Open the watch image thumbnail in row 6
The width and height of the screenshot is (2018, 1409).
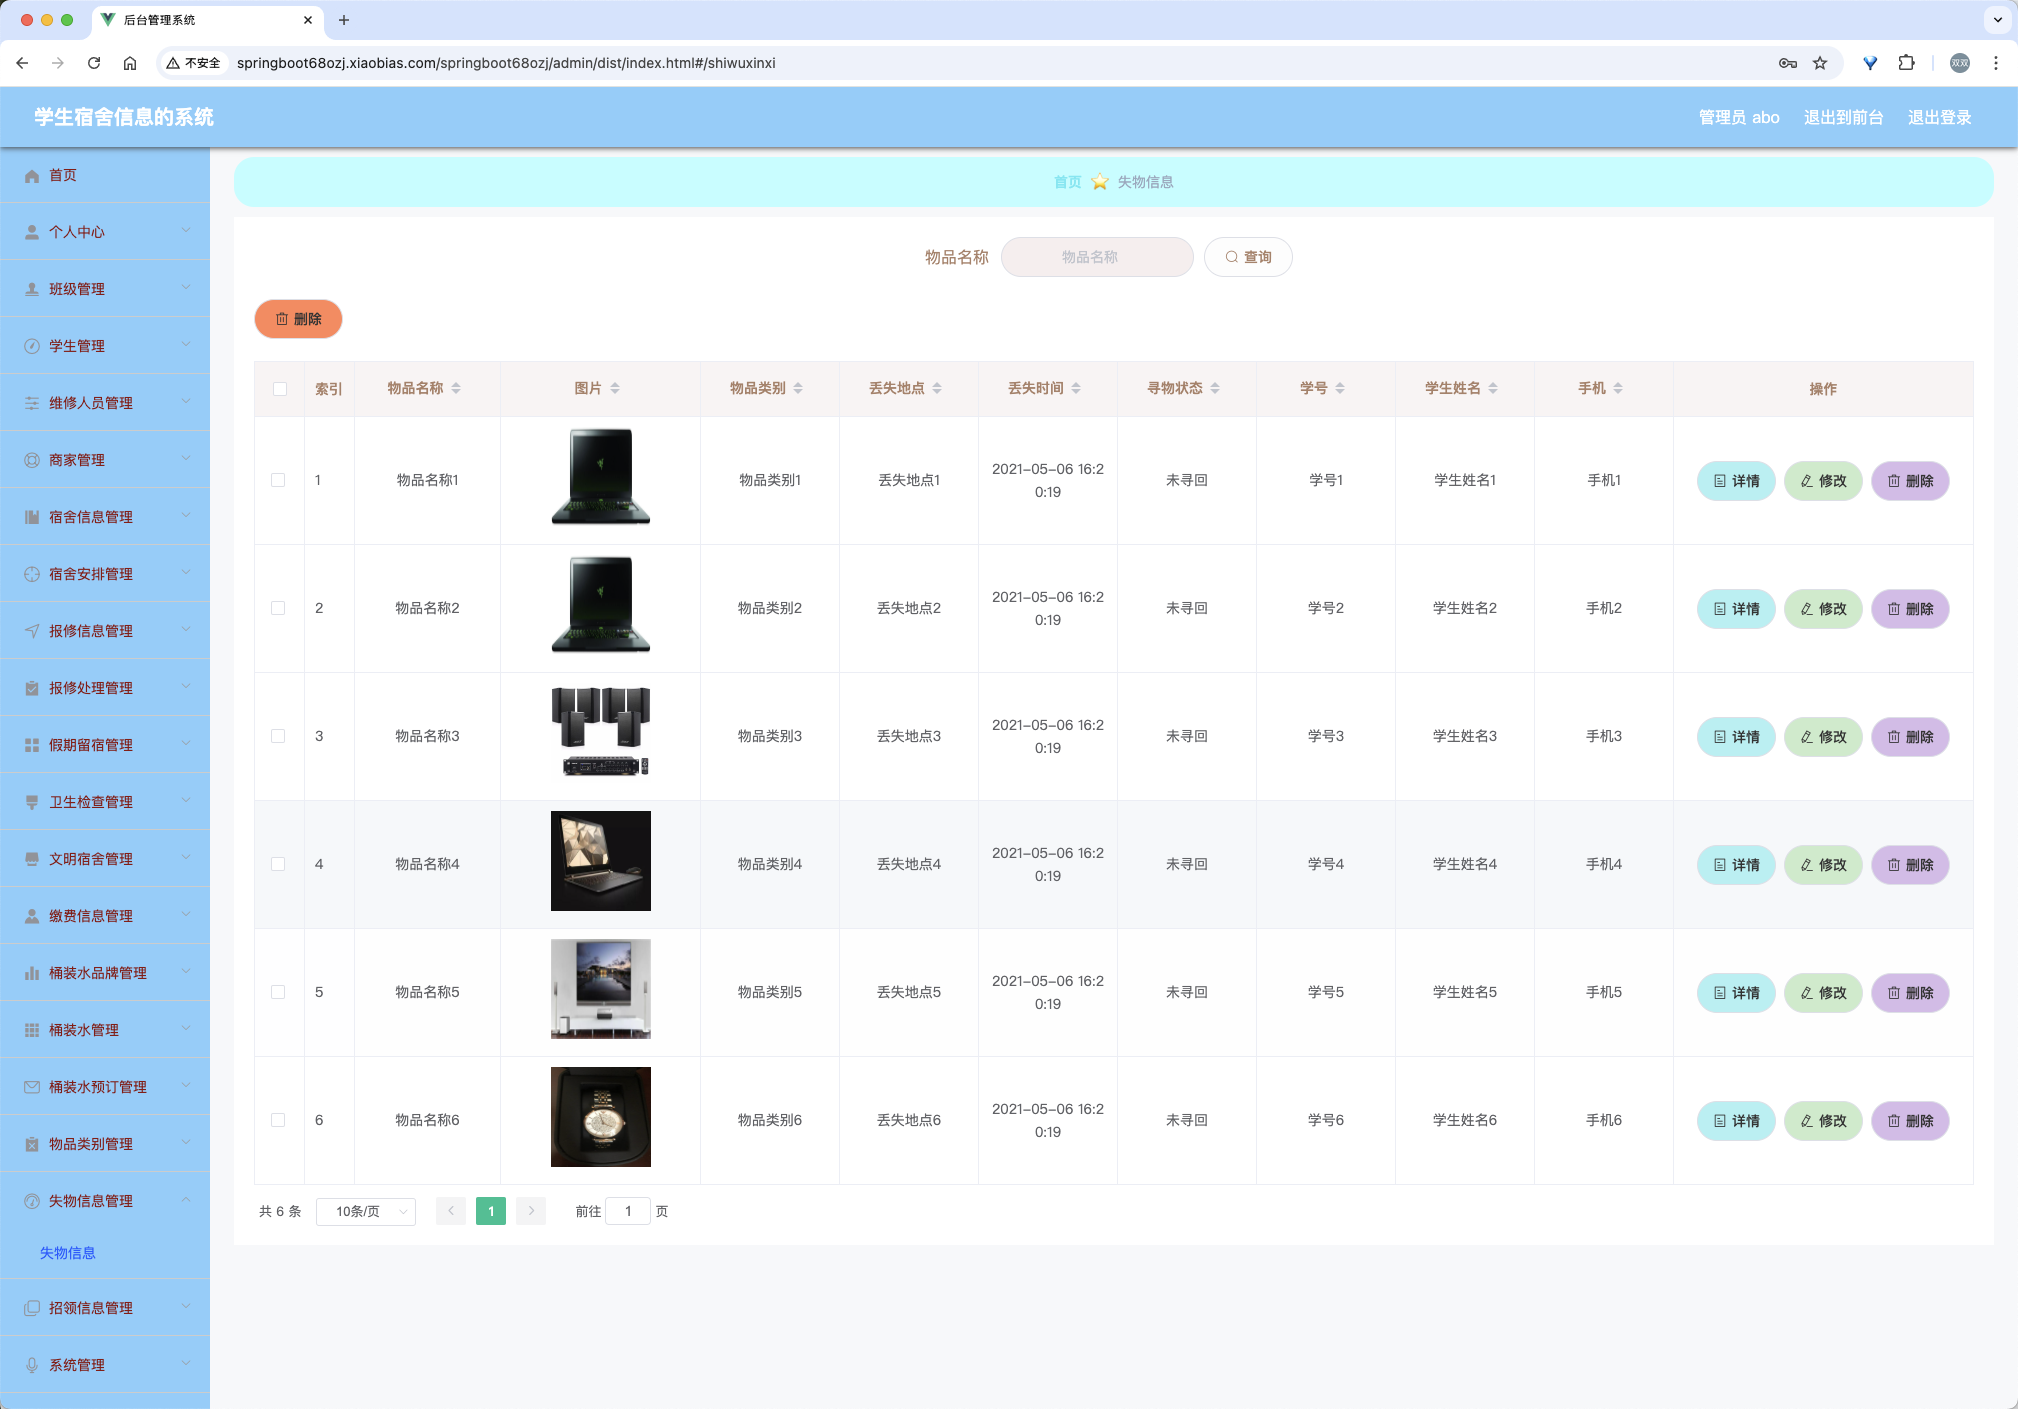coord(601,1117)
